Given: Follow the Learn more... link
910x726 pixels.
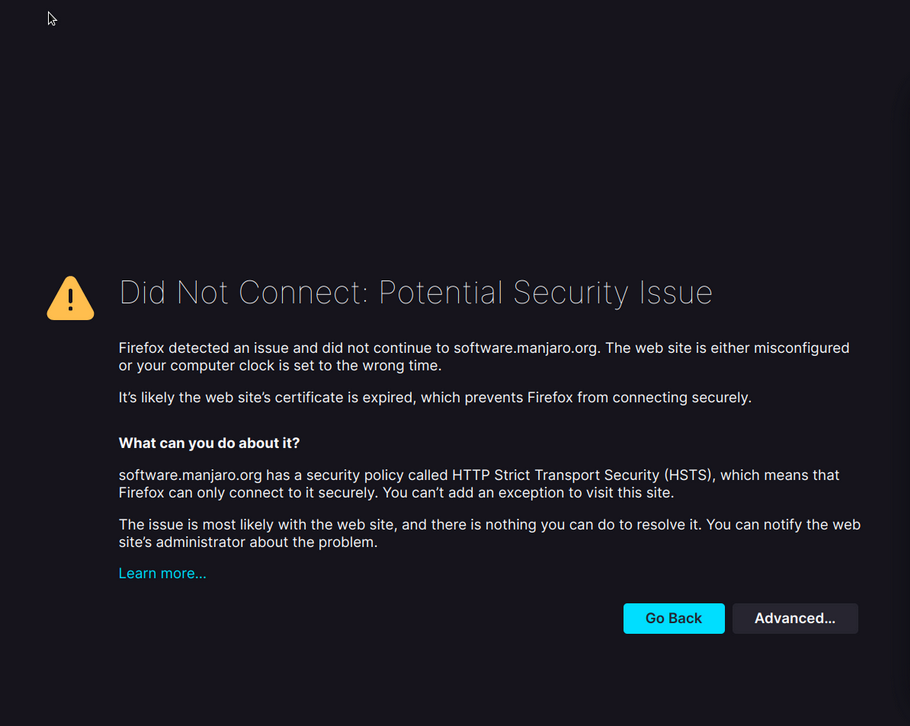Looking at the screenshot, I should pyautogui.click(x=162, y=573).
